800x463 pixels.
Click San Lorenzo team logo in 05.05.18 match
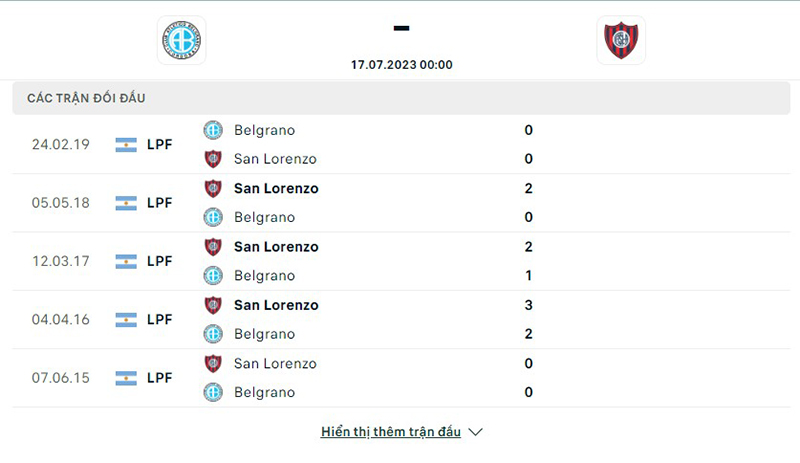(x=213, y=188)
